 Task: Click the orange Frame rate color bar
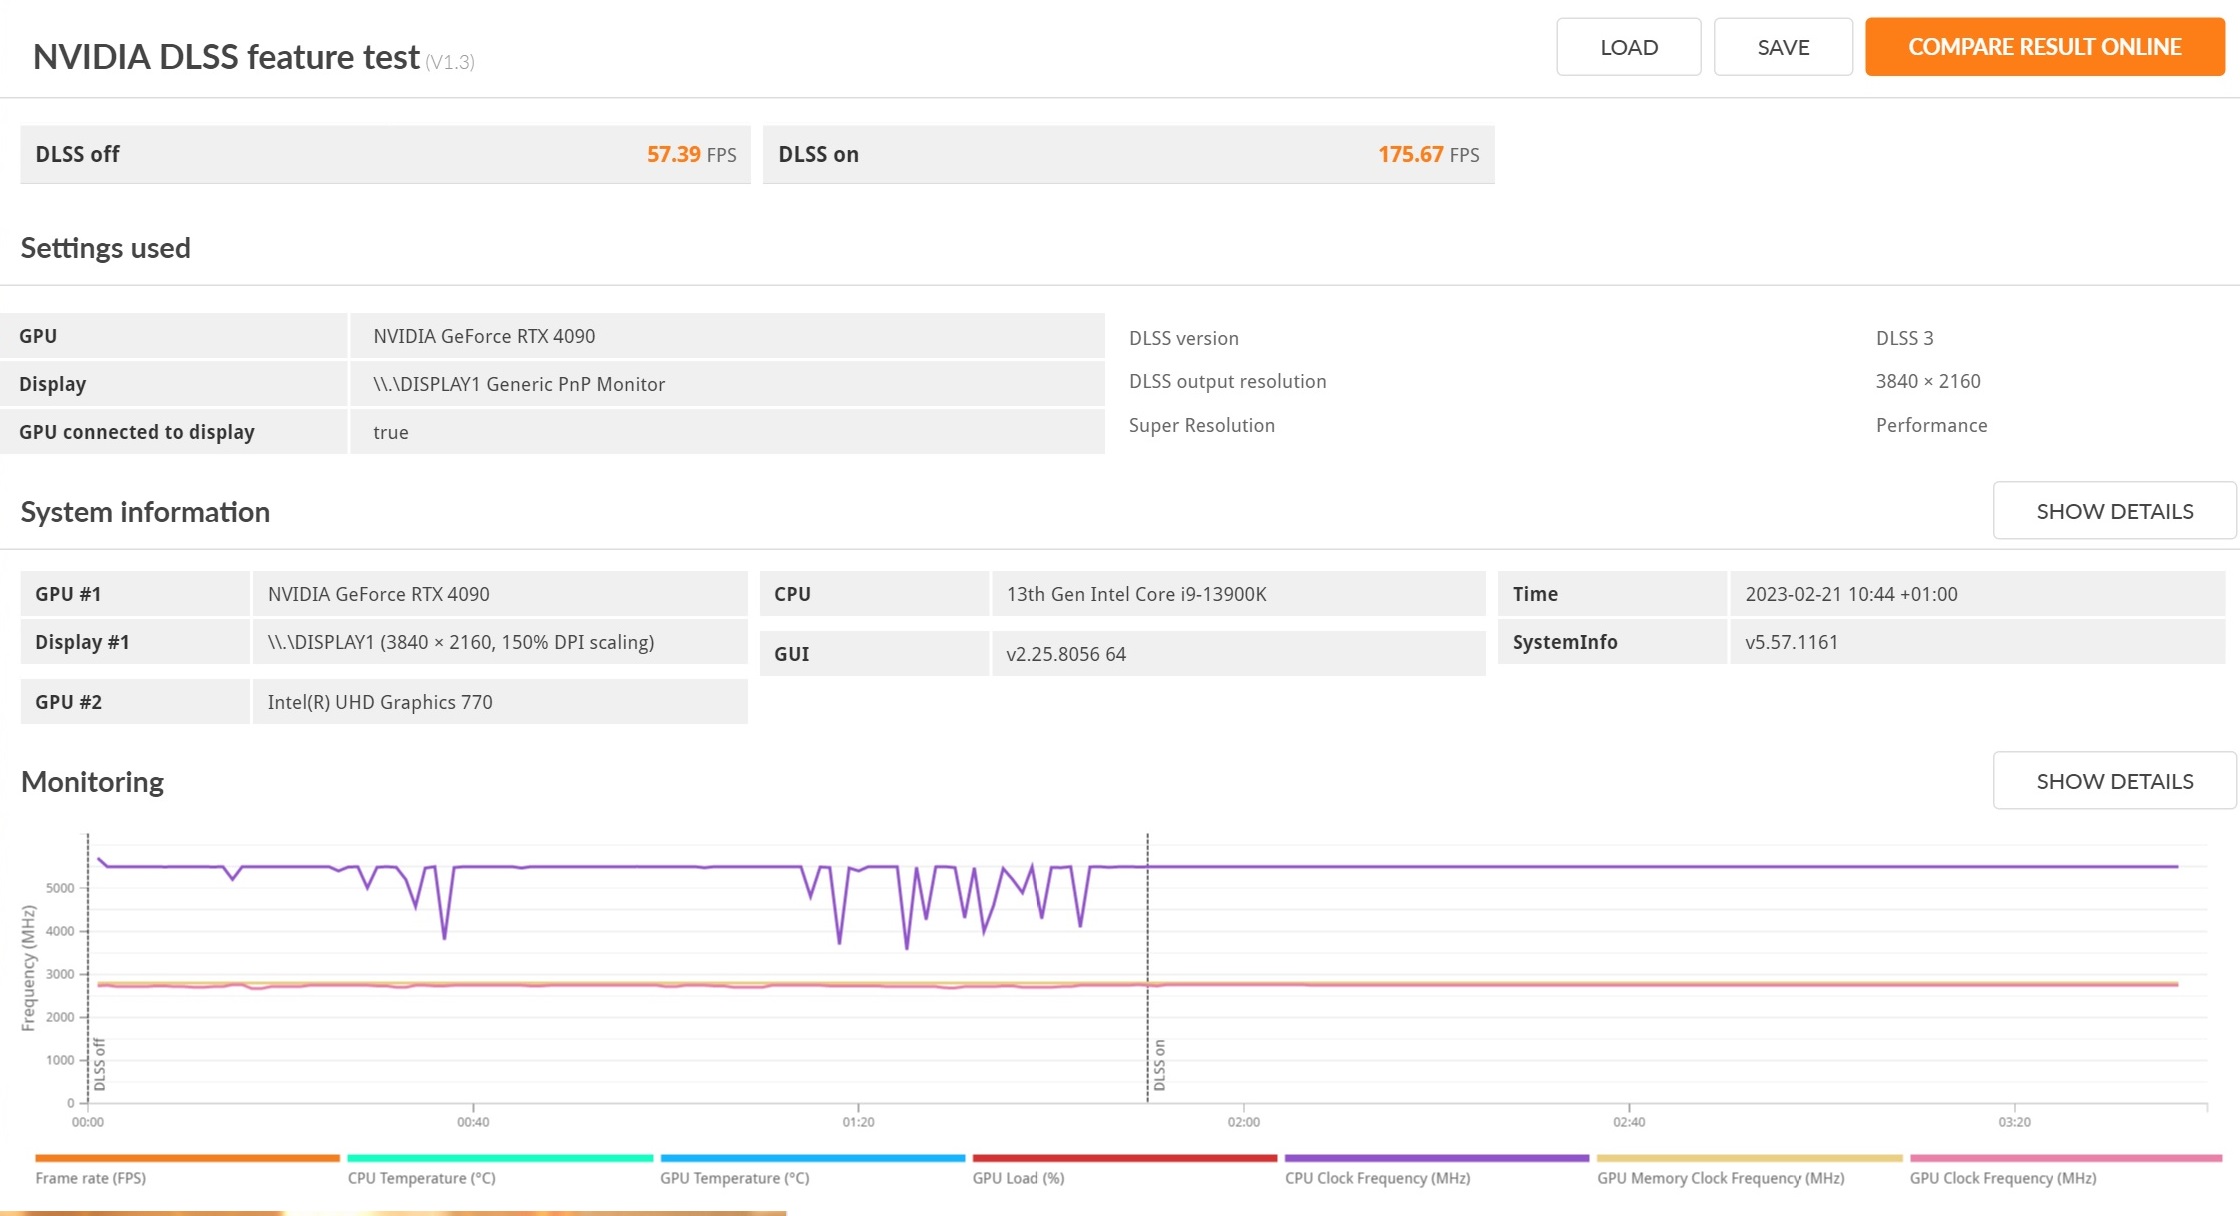click(187, 1158)
